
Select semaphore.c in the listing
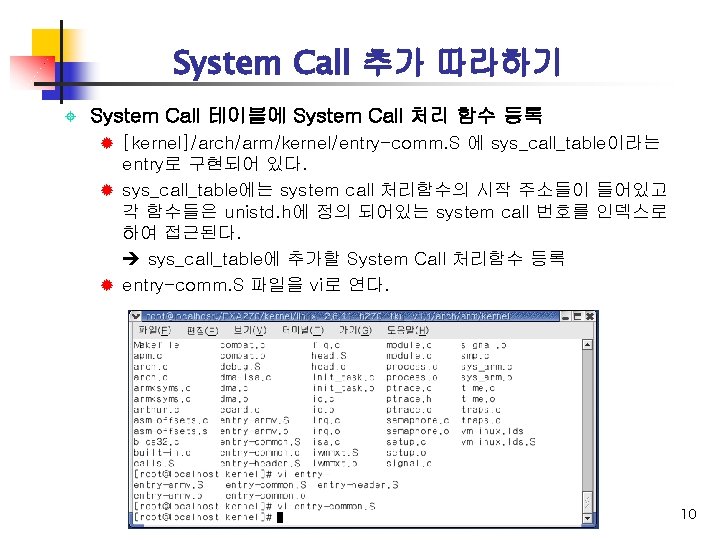tap(417, 420)
